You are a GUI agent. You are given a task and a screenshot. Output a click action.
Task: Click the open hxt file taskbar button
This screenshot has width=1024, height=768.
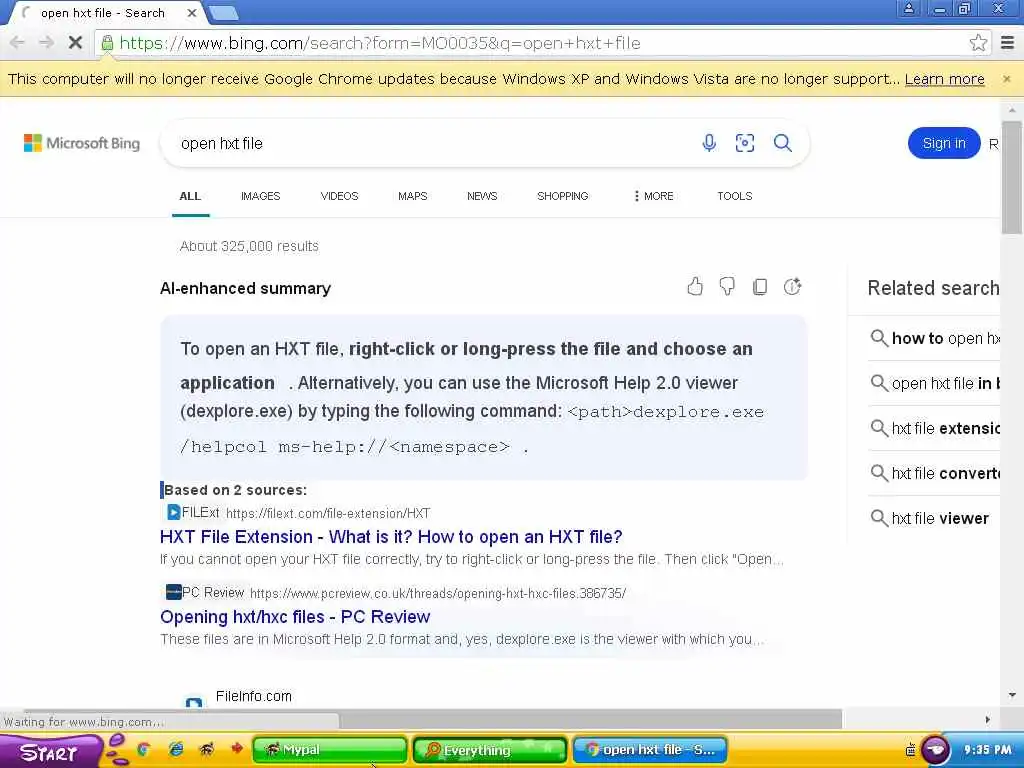click(x=649, y=750)
